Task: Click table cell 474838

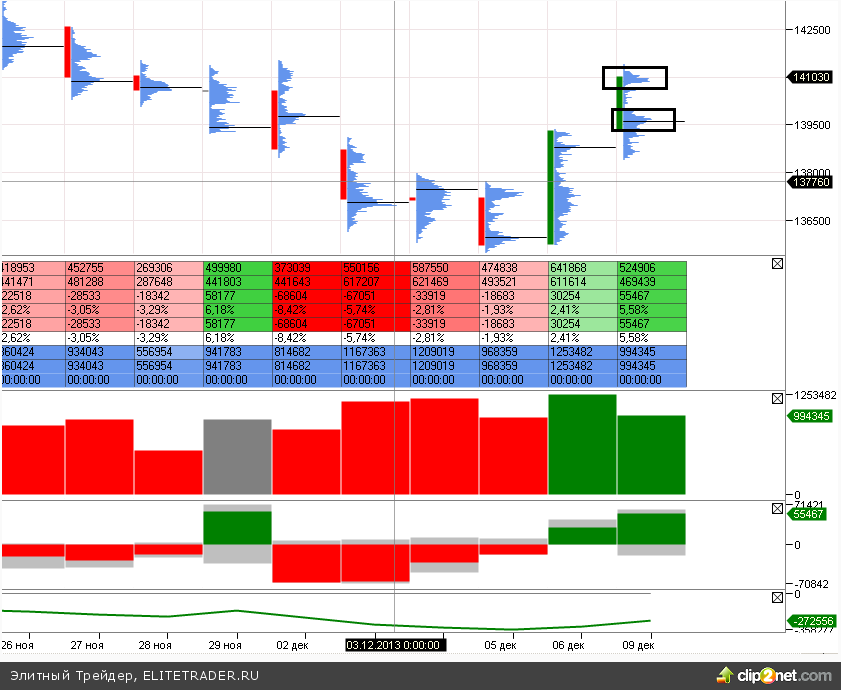Action: (514, 268)
